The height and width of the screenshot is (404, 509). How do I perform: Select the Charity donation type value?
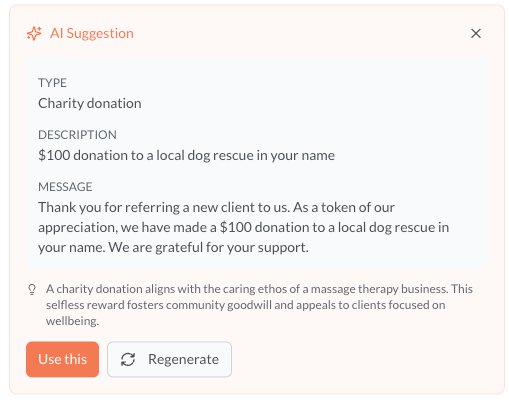pyautogui.click(x=90, y=103)
